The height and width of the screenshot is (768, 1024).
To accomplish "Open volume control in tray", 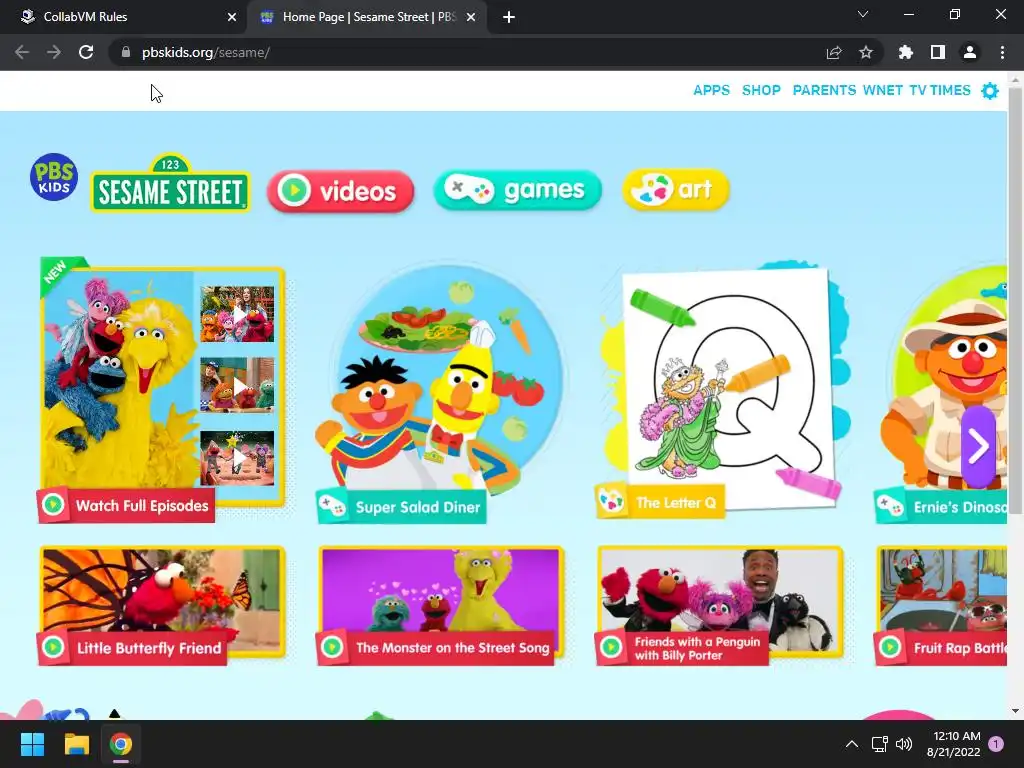I will tap(904, 744).
